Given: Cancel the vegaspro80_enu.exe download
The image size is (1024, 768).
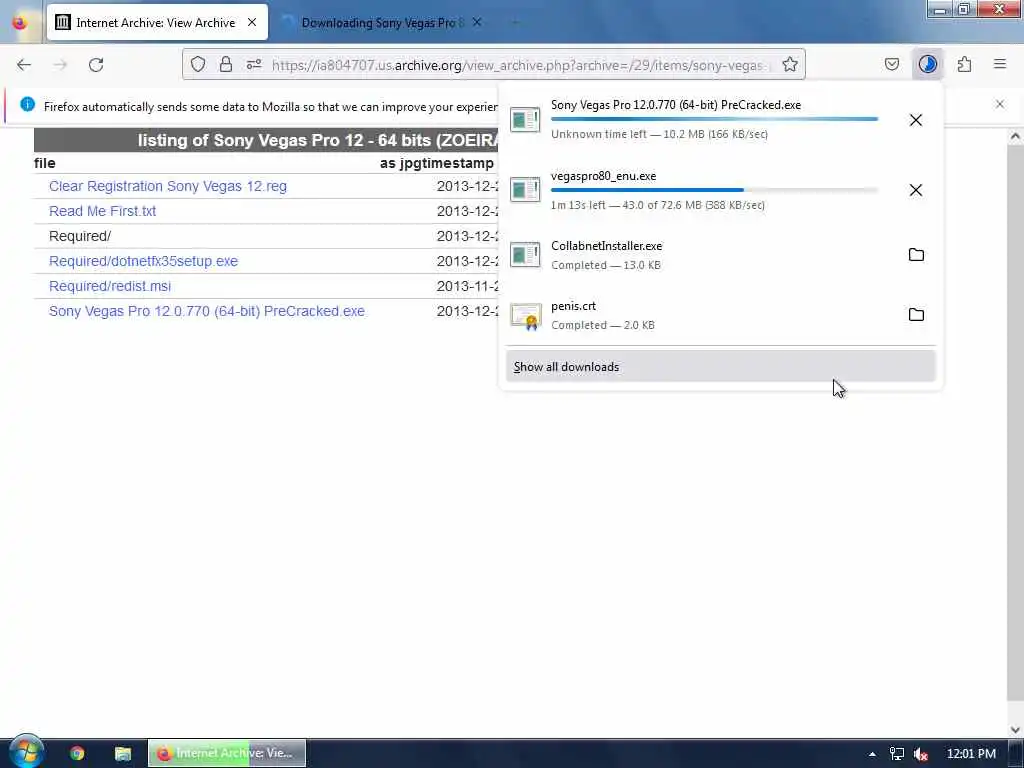Looking at the screenshot, I should [x=916, y=190].
